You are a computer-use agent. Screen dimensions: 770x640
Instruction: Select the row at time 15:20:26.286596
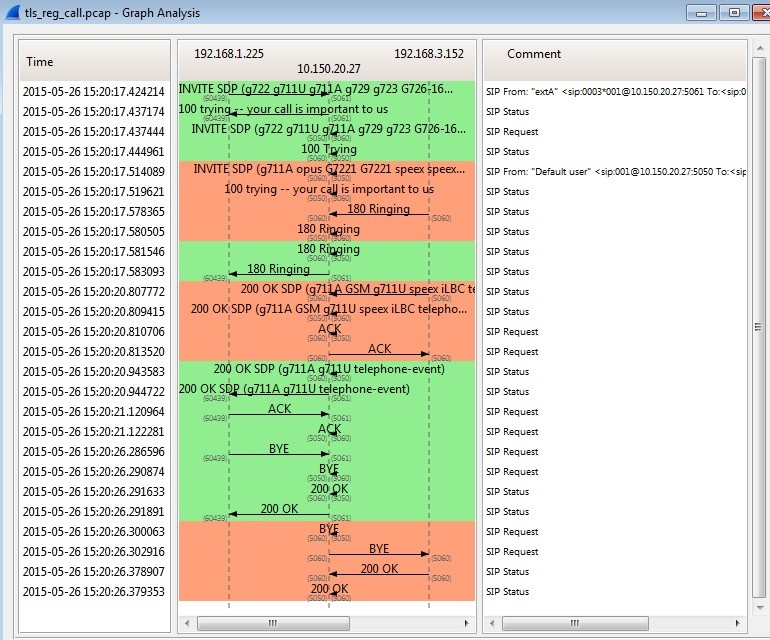tap(93, 451)
